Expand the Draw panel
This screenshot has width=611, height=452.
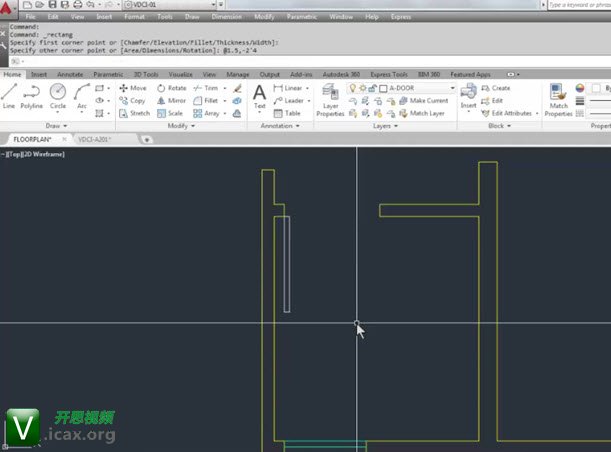click(x=56, y=126)
